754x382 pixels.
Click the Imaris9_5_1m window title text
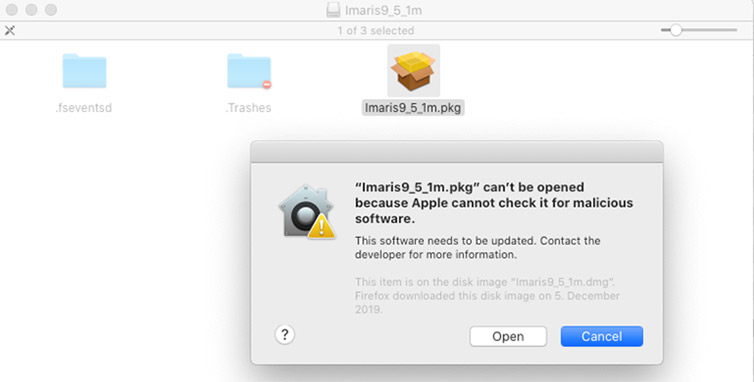383,10
